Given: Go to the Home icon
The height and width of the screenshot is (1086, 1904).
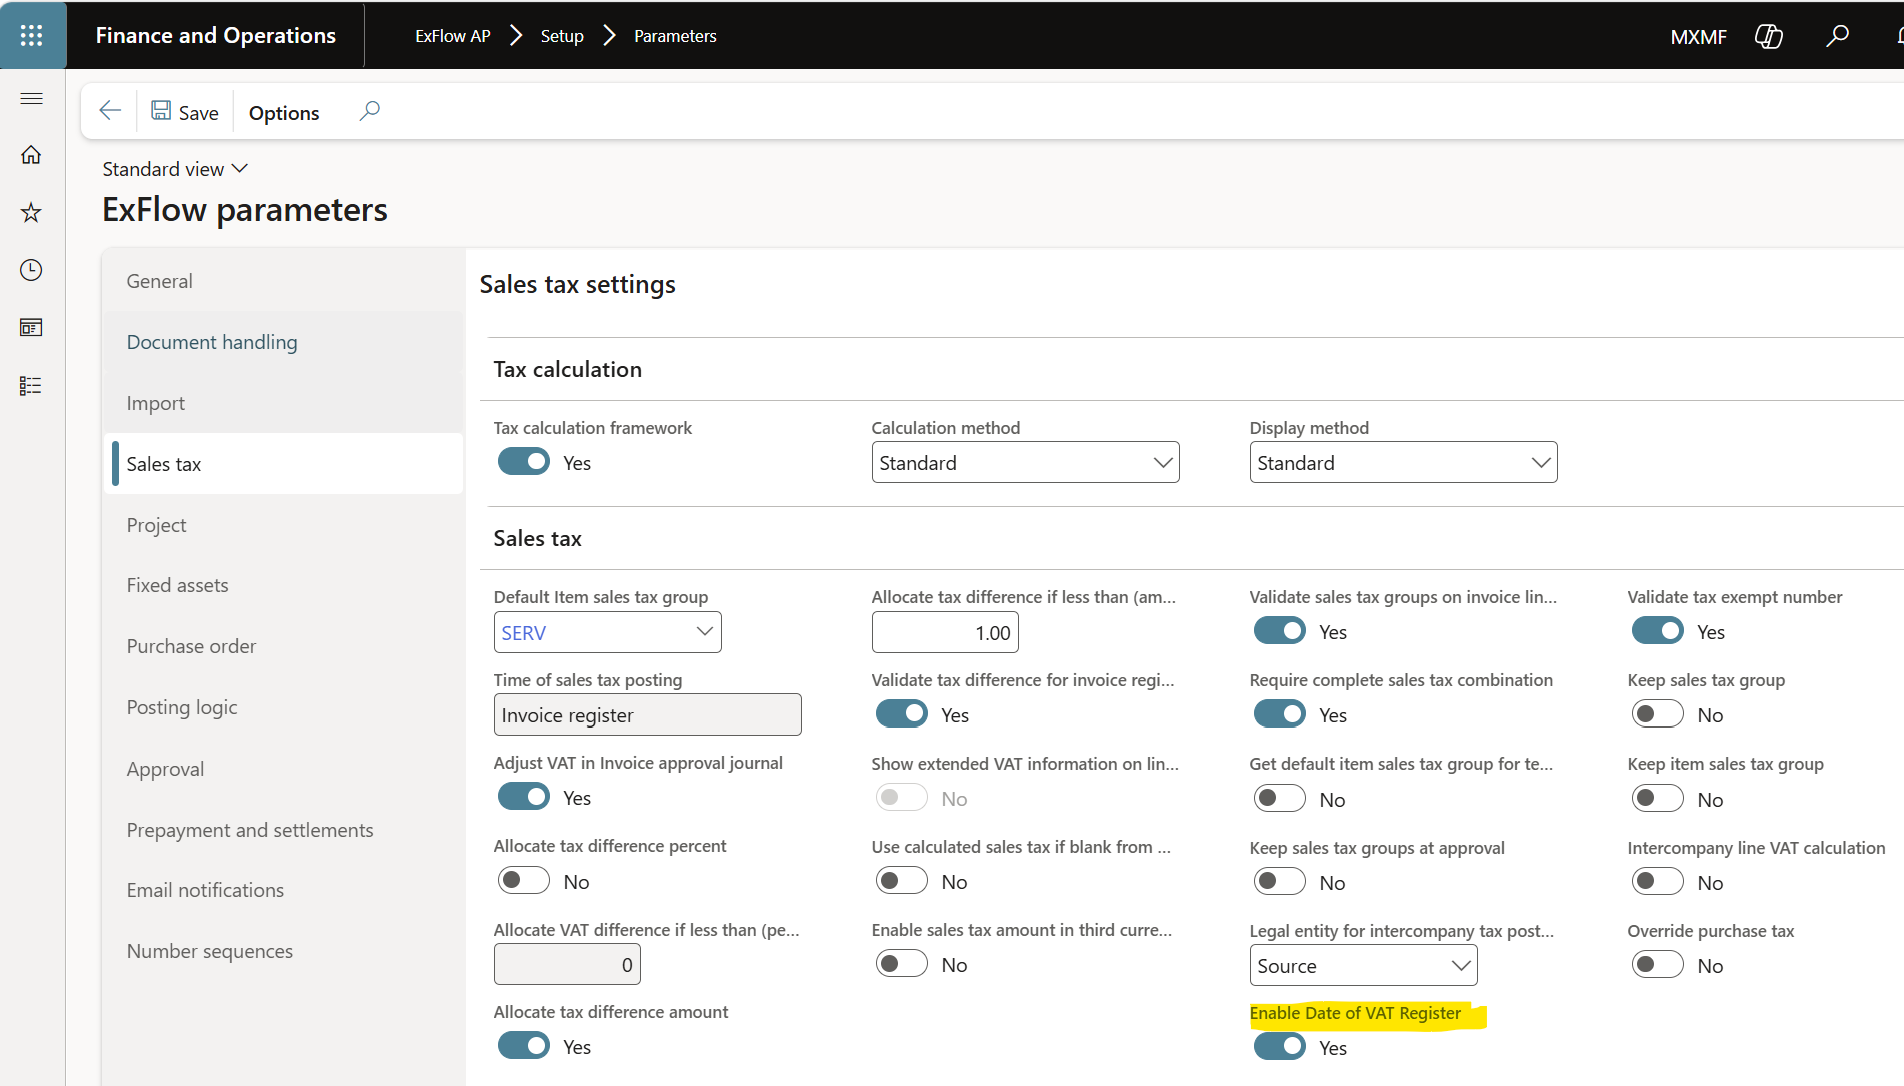Looking at the screenshot, I should tap(32, 155).
